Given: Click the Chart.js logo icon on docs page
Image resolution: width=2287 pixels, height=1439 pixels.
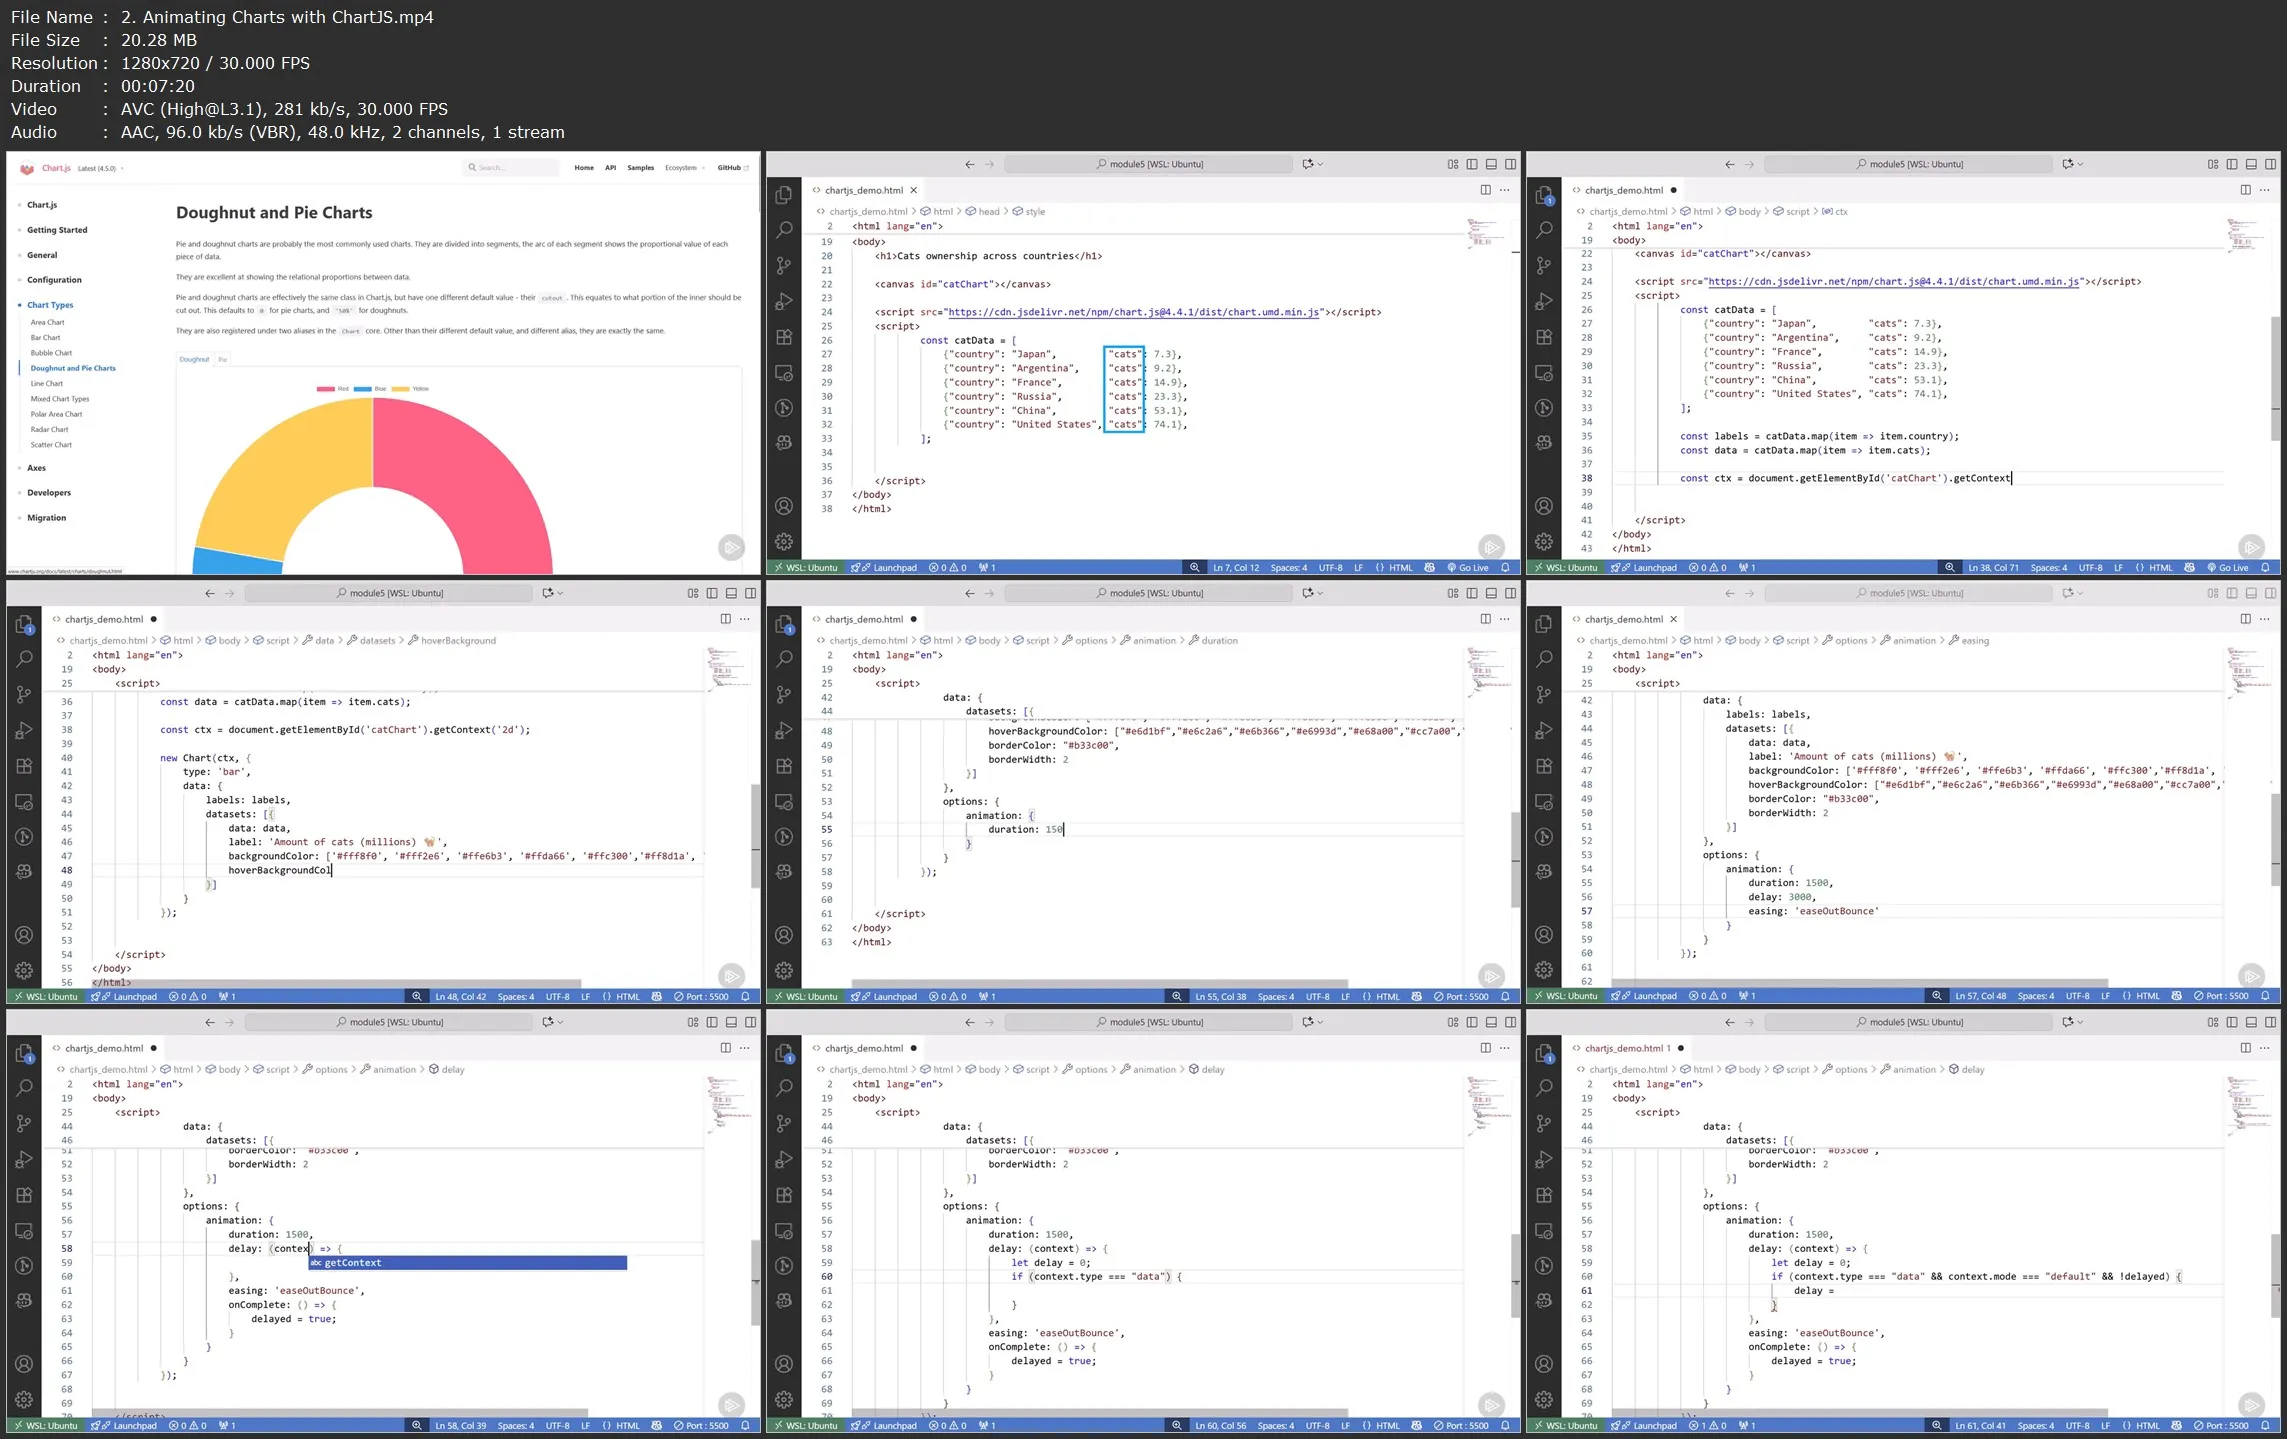Looking at the screenshot, I should click(x=27, y=168).
